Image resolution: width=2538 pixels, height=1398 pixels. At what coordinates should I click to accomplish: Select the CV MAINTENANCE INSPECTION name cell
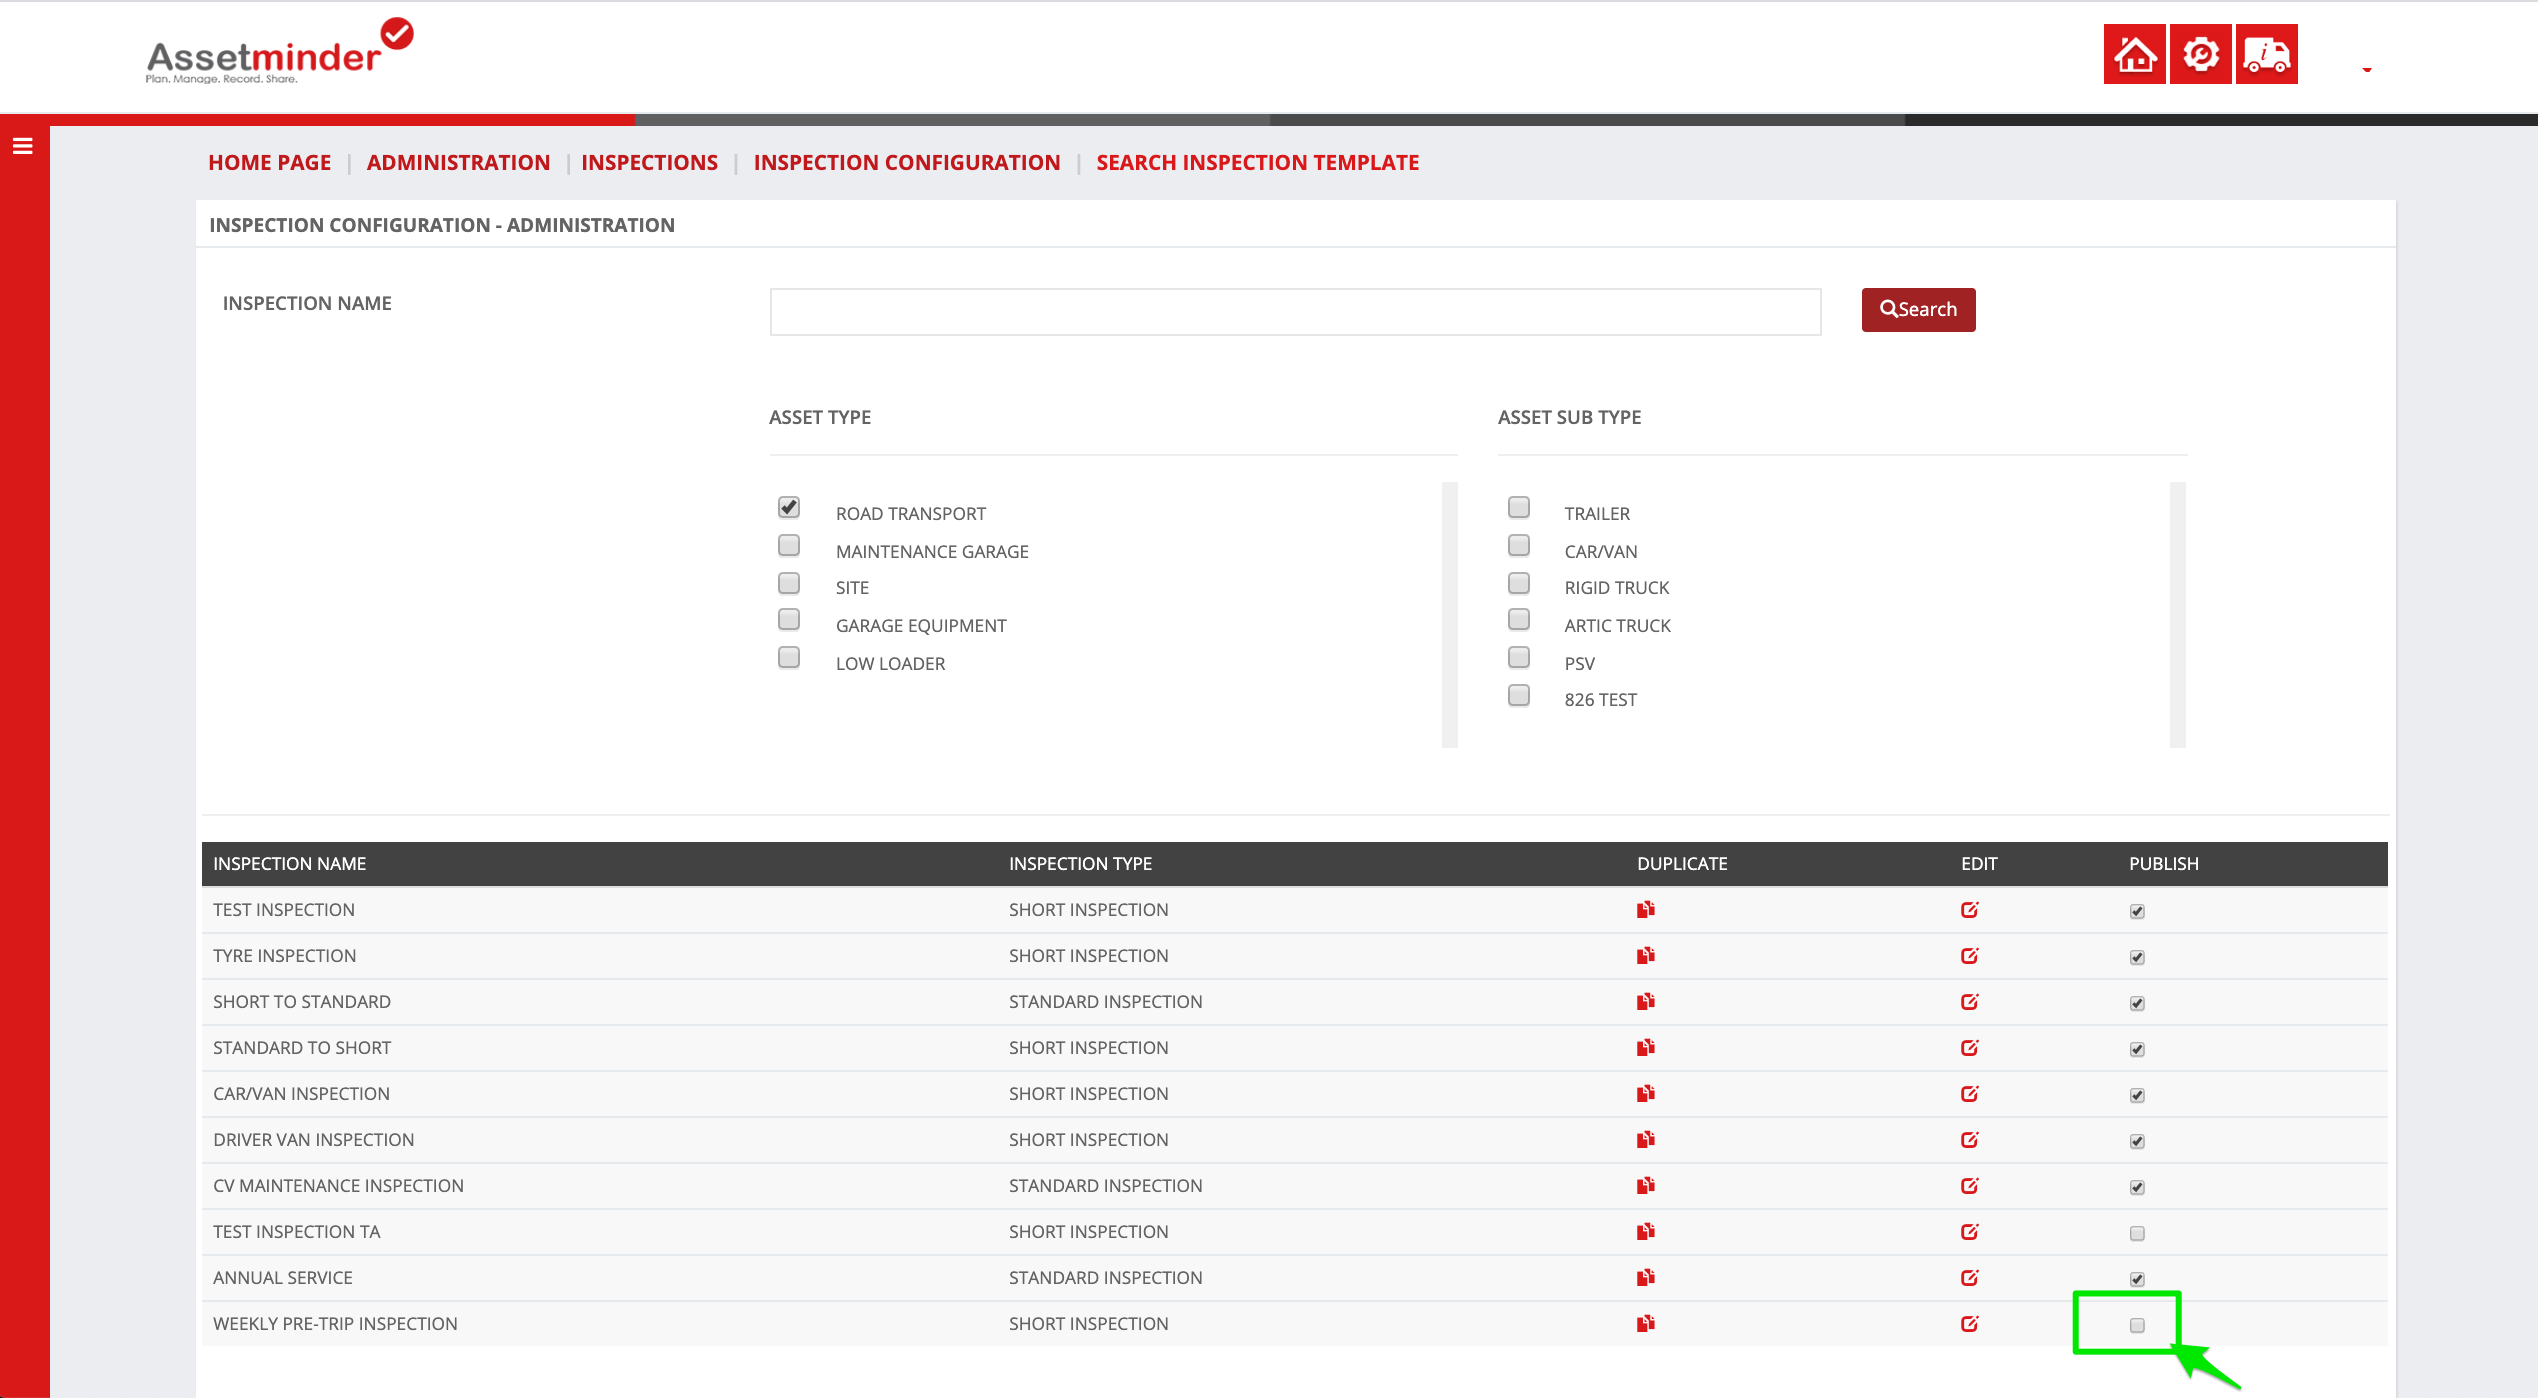tap(338, 1185)
